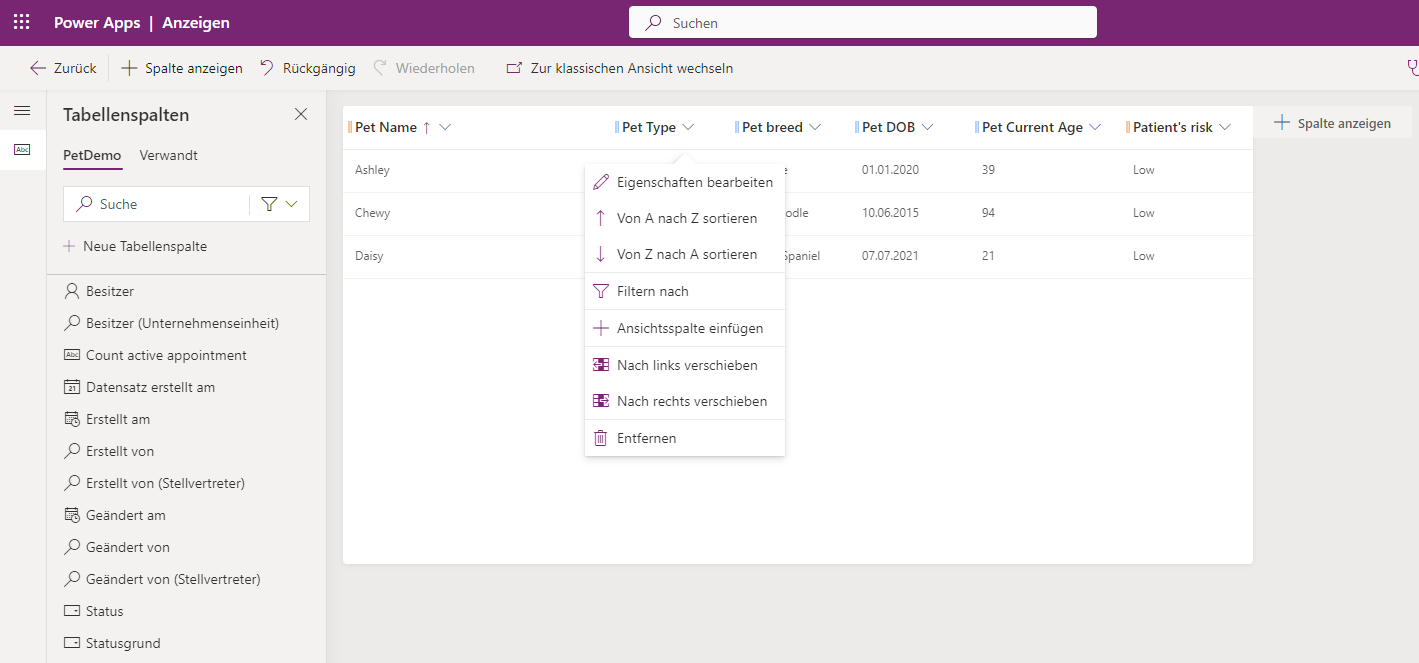The width and height of the screenshot is (1419, 663).
Task: Click the move-left icon in context menu
Action: click(600, 365)
